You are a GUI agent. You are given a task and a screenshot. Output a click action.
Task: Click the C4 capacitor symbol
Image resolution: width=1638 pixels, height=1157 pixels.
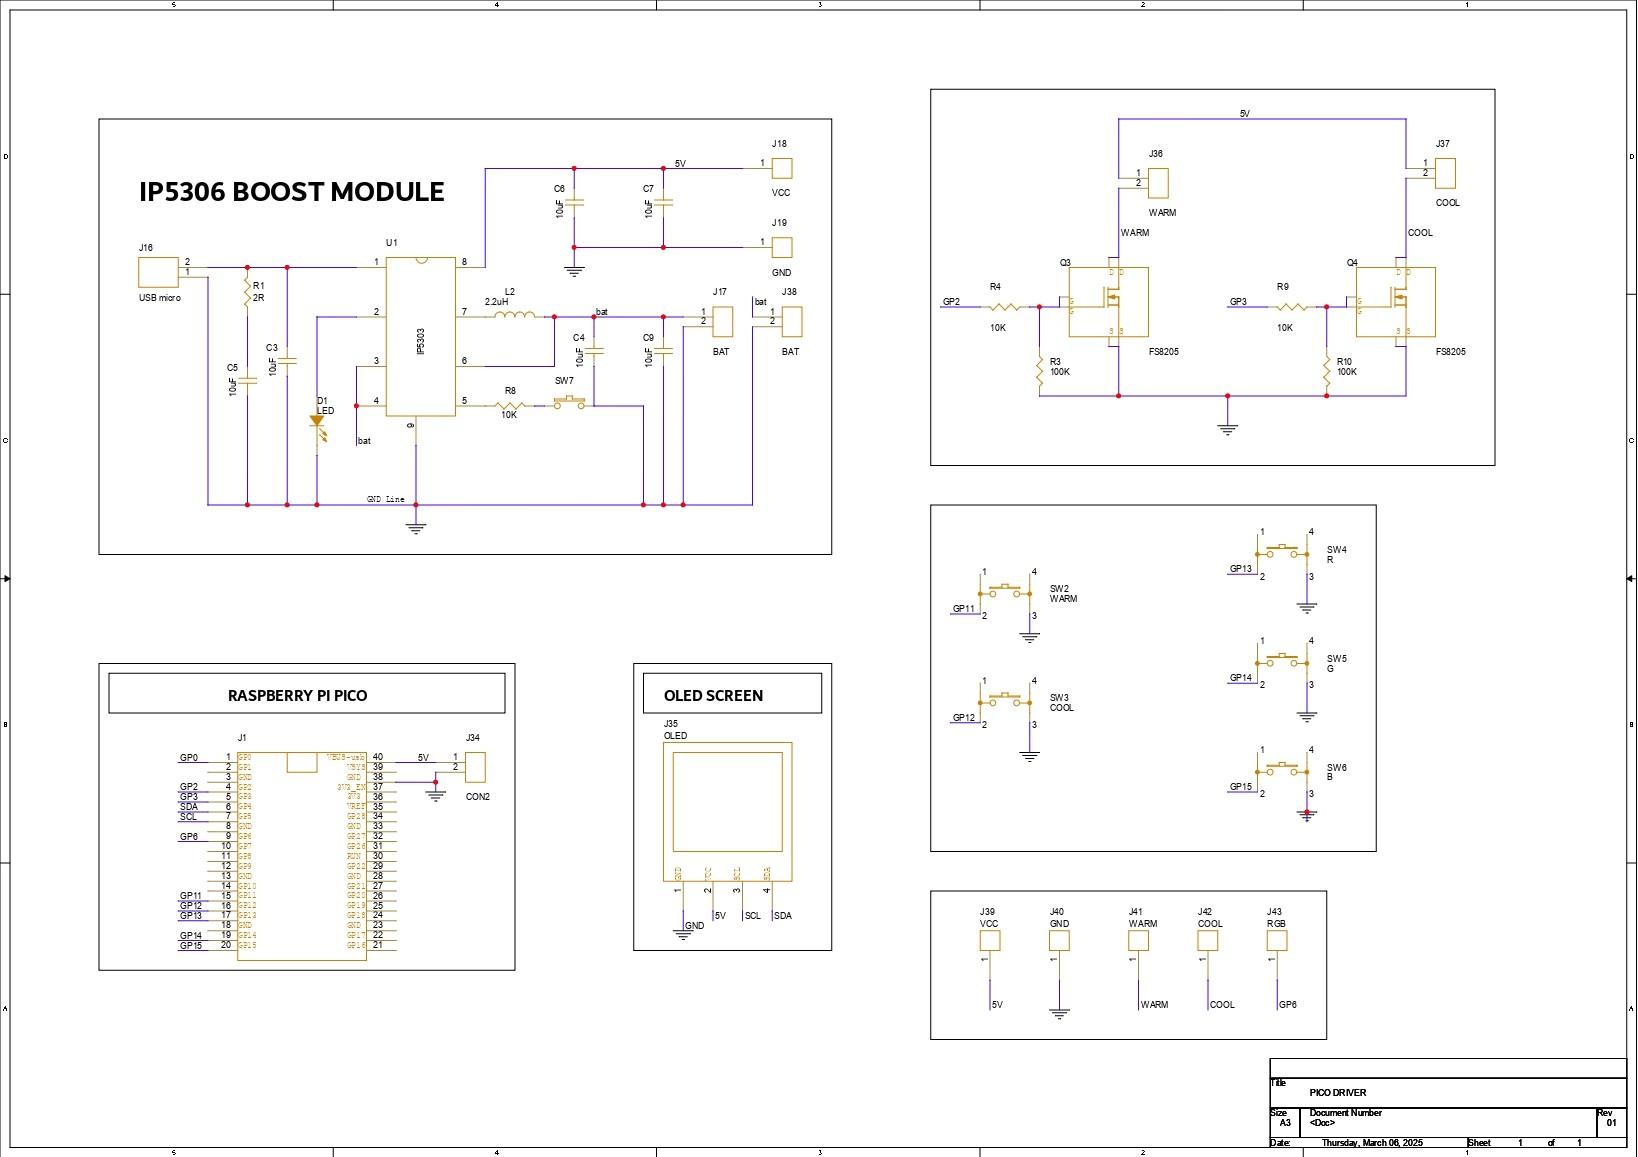(594, 351)
